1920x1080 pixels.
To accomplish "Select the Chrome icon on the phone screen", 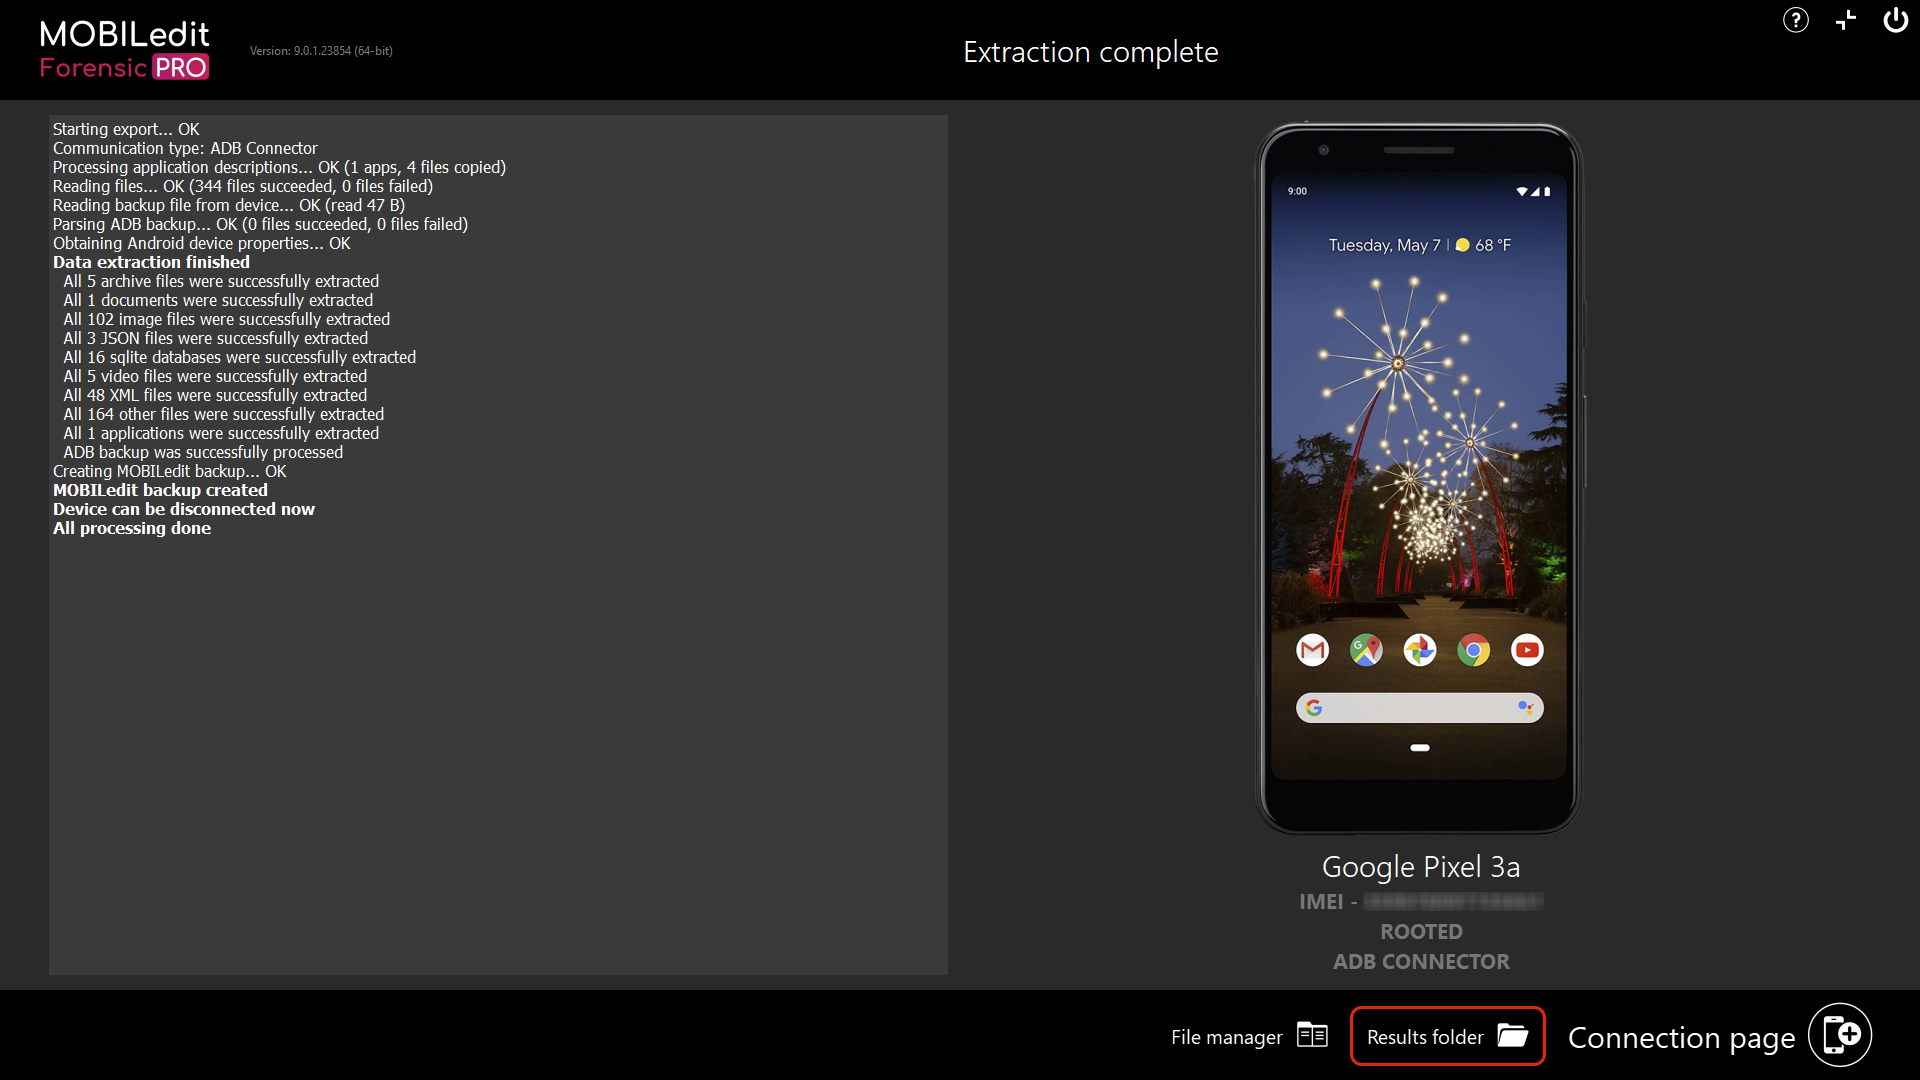I will point(1474,650).
